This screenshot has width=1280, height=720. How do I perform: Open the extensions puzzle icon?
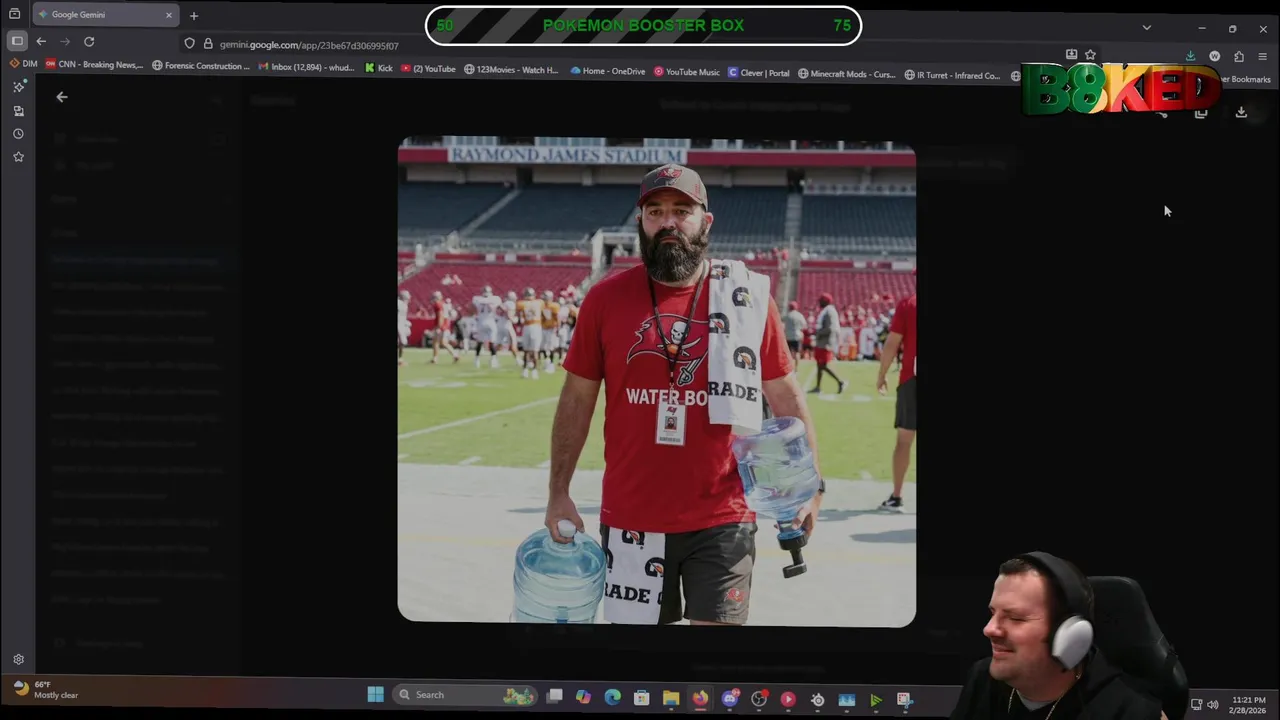(x=1239, y=56)
